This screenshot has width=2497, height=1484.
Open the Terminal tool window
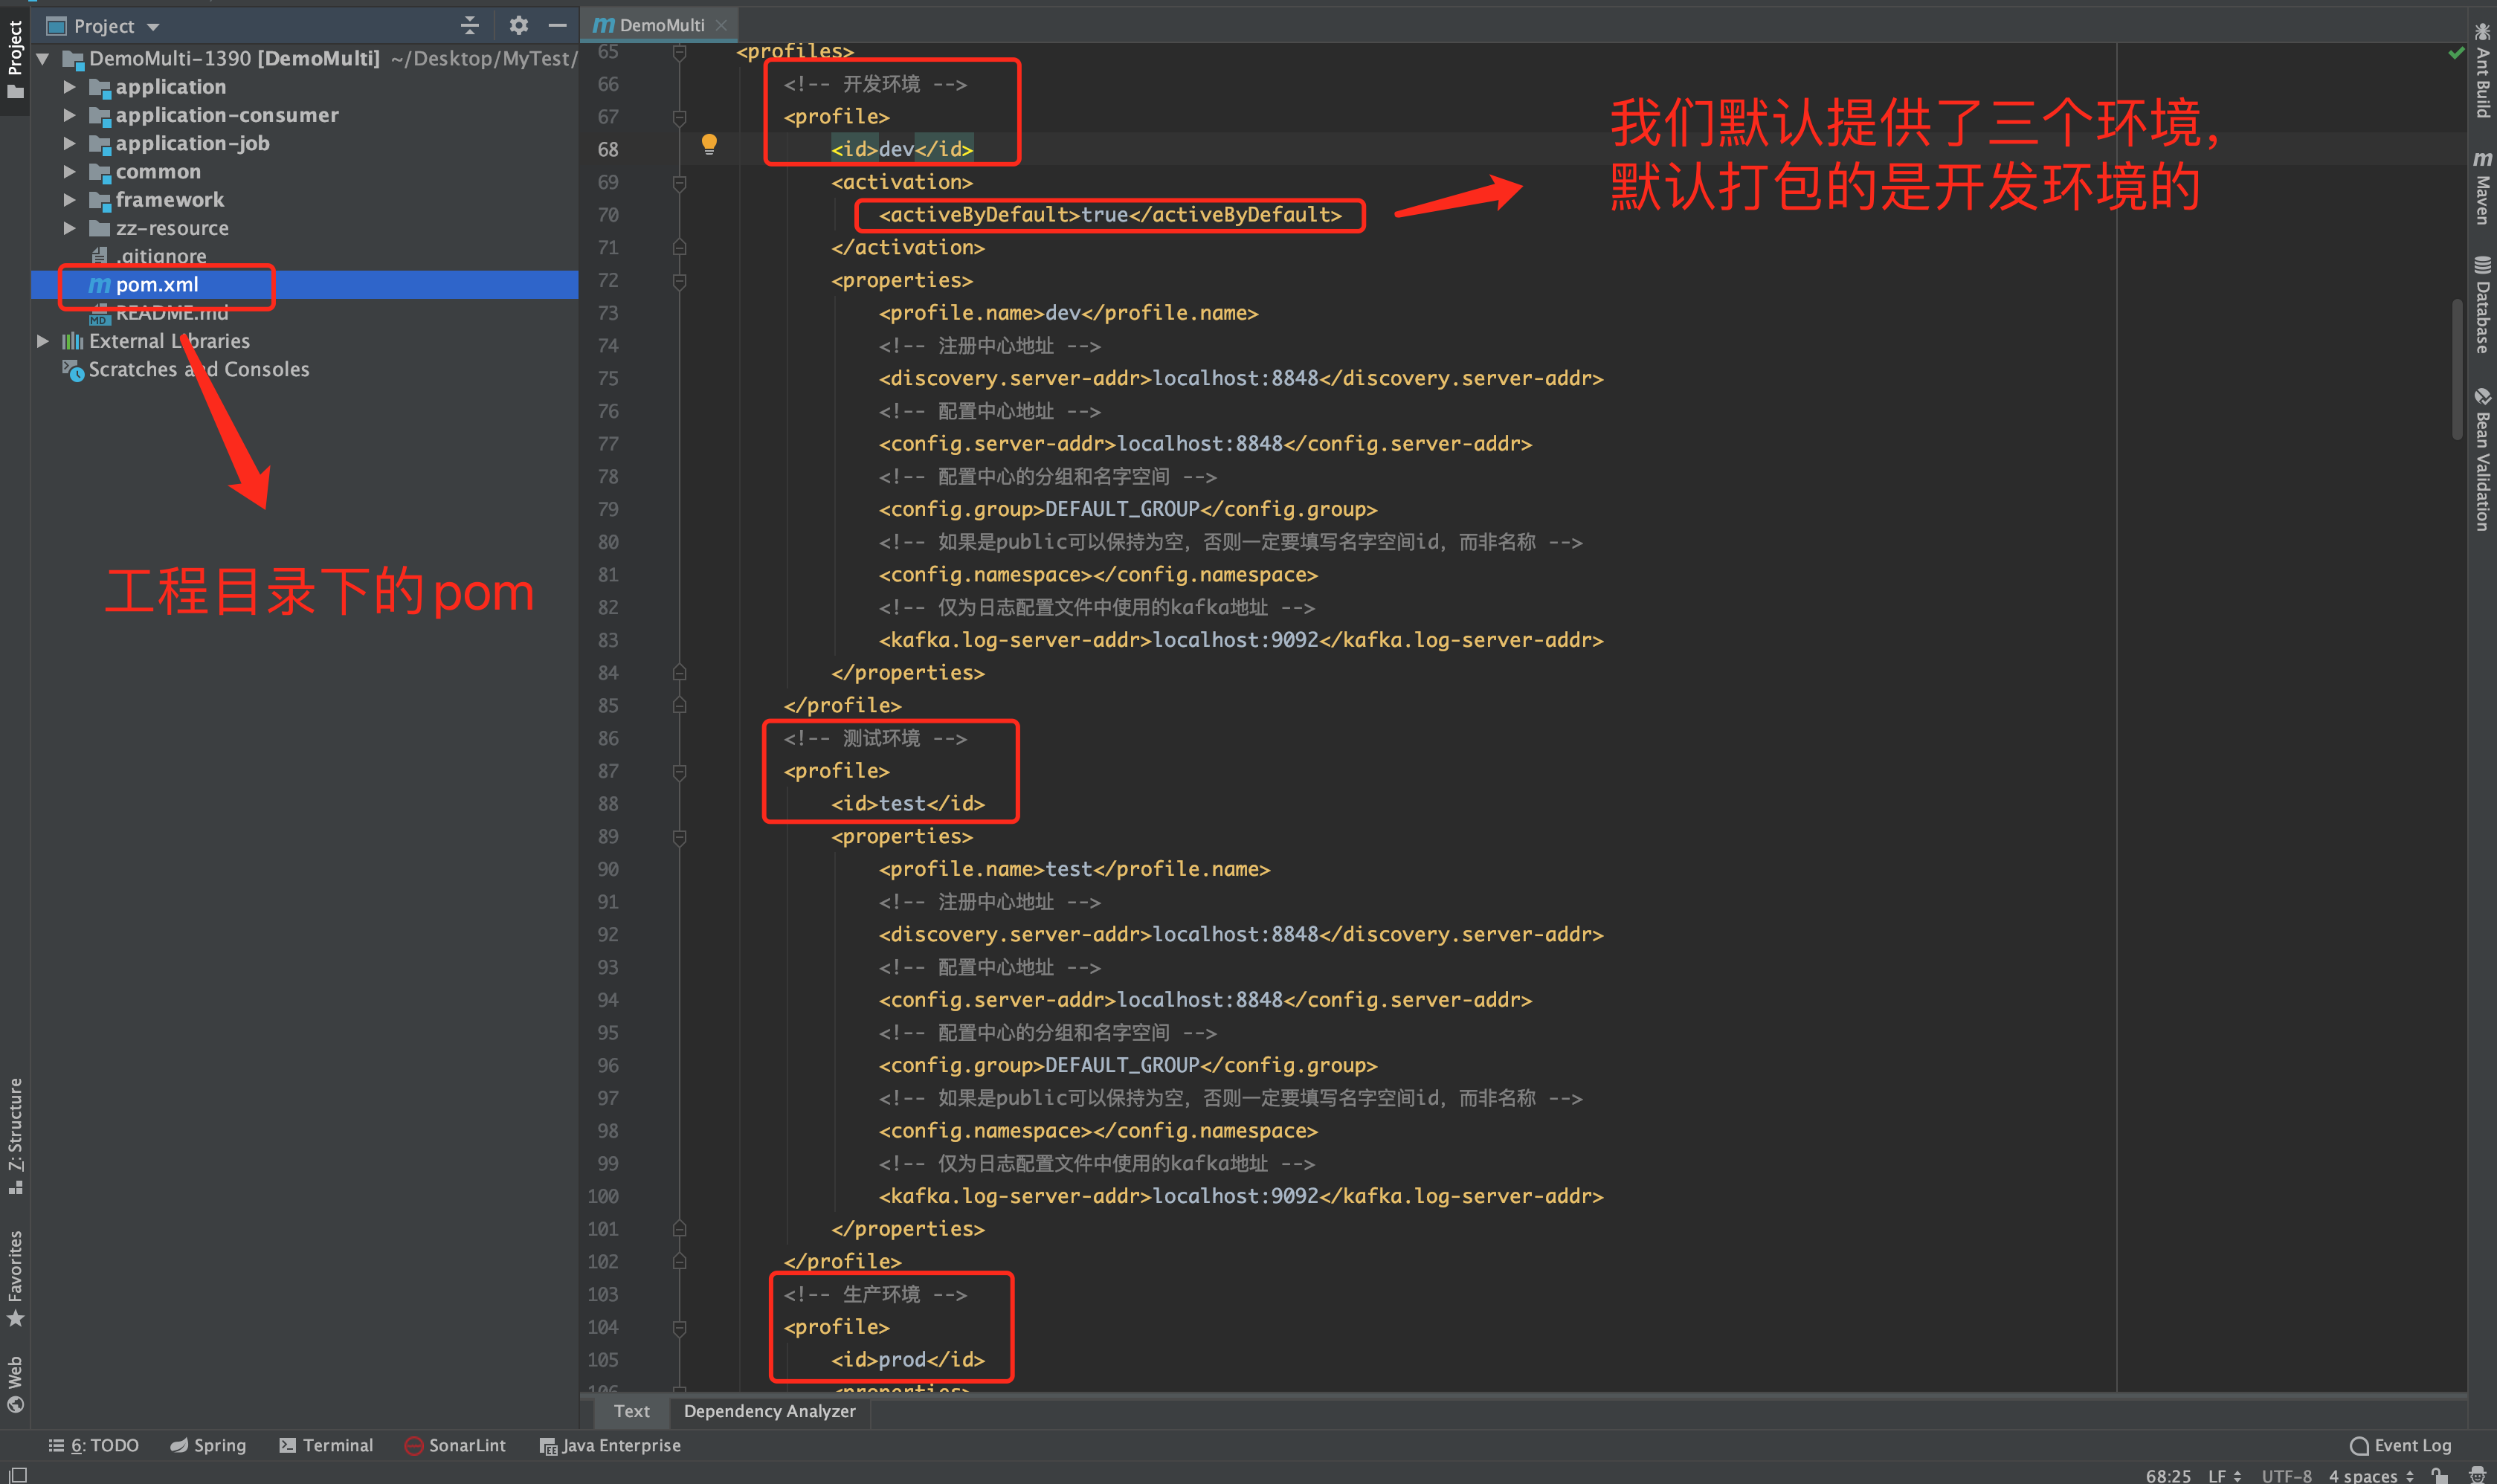click(x=326, y=1445)
